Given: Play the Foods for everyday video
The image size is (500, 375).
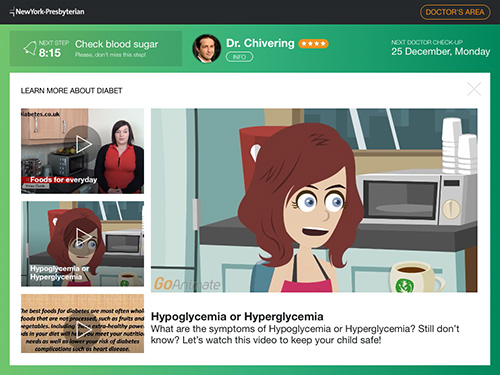Looking at the screenshot, I should (x=82, y=144).
